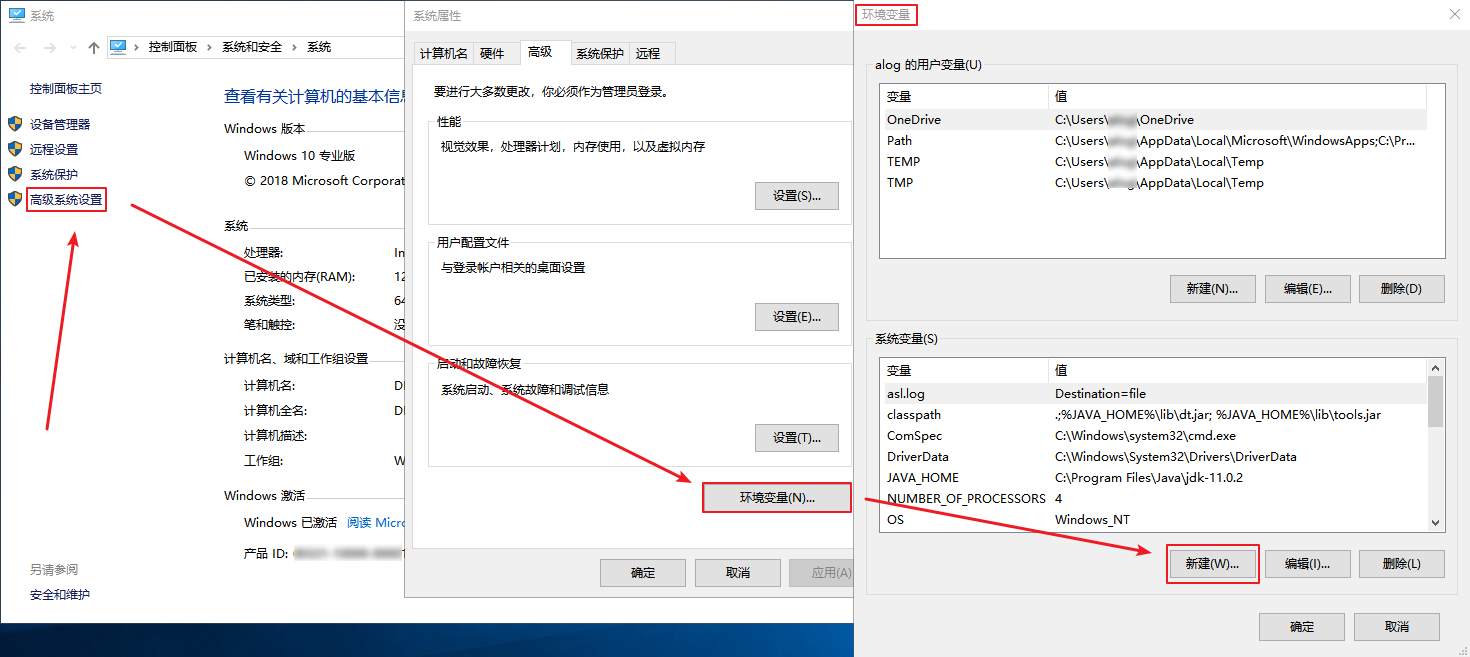Image resolution: width=1470 pixels, height=657 pixels.
Task: Click the up navigation arrow
Action: point(95,46)
